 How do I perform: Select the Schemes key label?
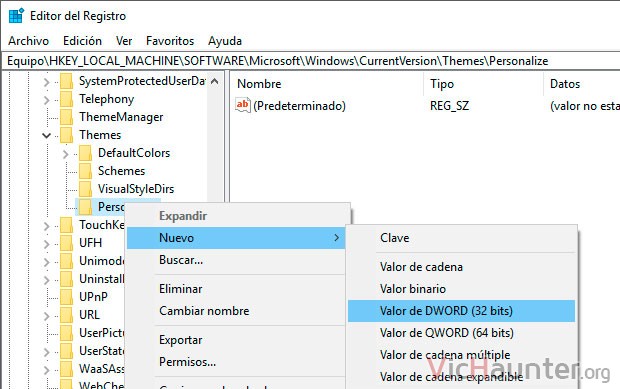click(x=121, y=171)
